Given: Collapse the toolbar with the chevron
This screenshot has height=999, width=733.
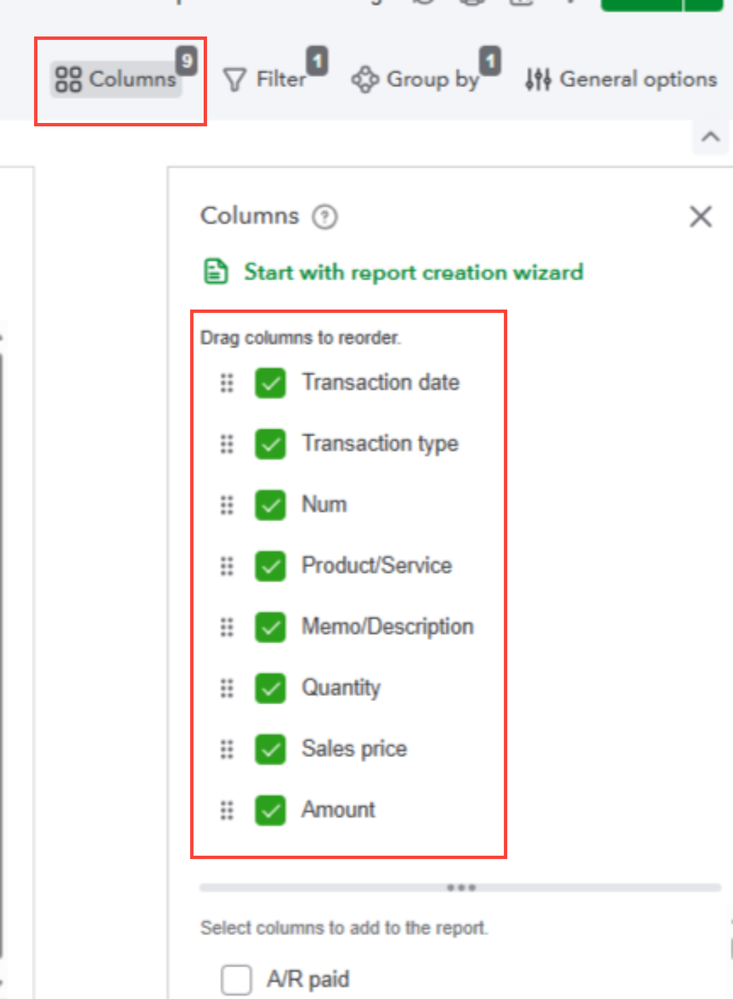Looking at the screenshot, I should tap(711, 137).
